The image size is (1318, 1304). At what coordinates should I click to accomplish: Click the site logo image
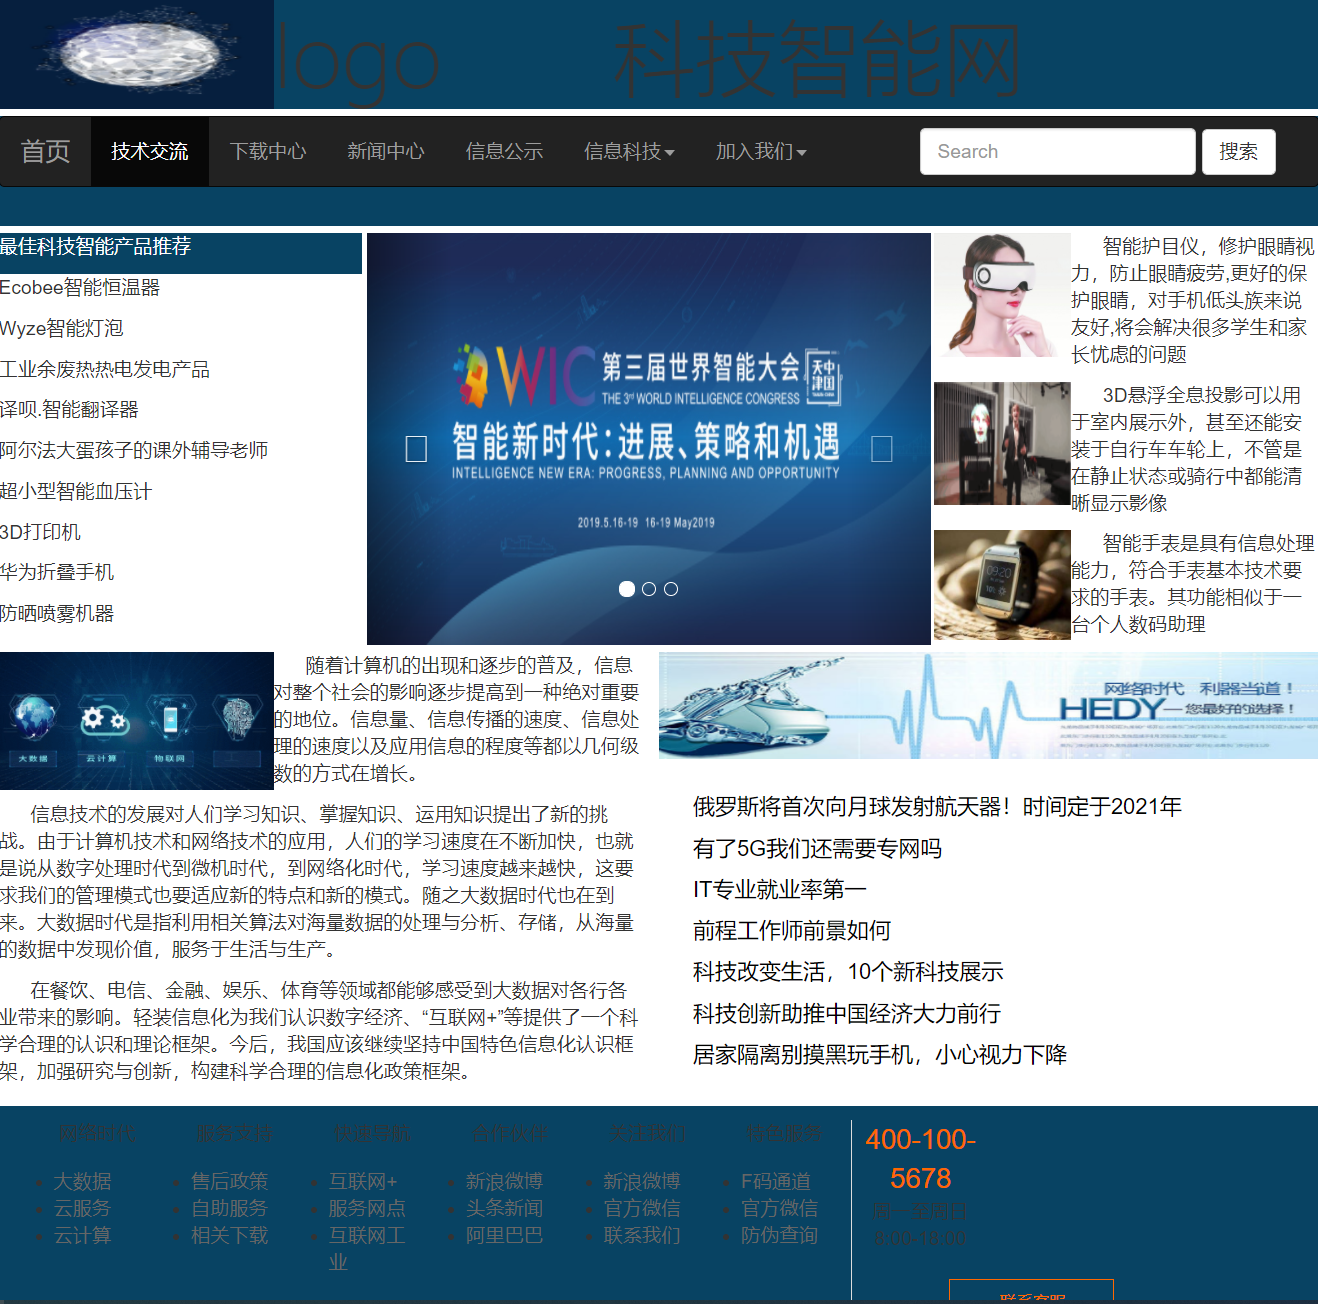(x=137, y=54)
